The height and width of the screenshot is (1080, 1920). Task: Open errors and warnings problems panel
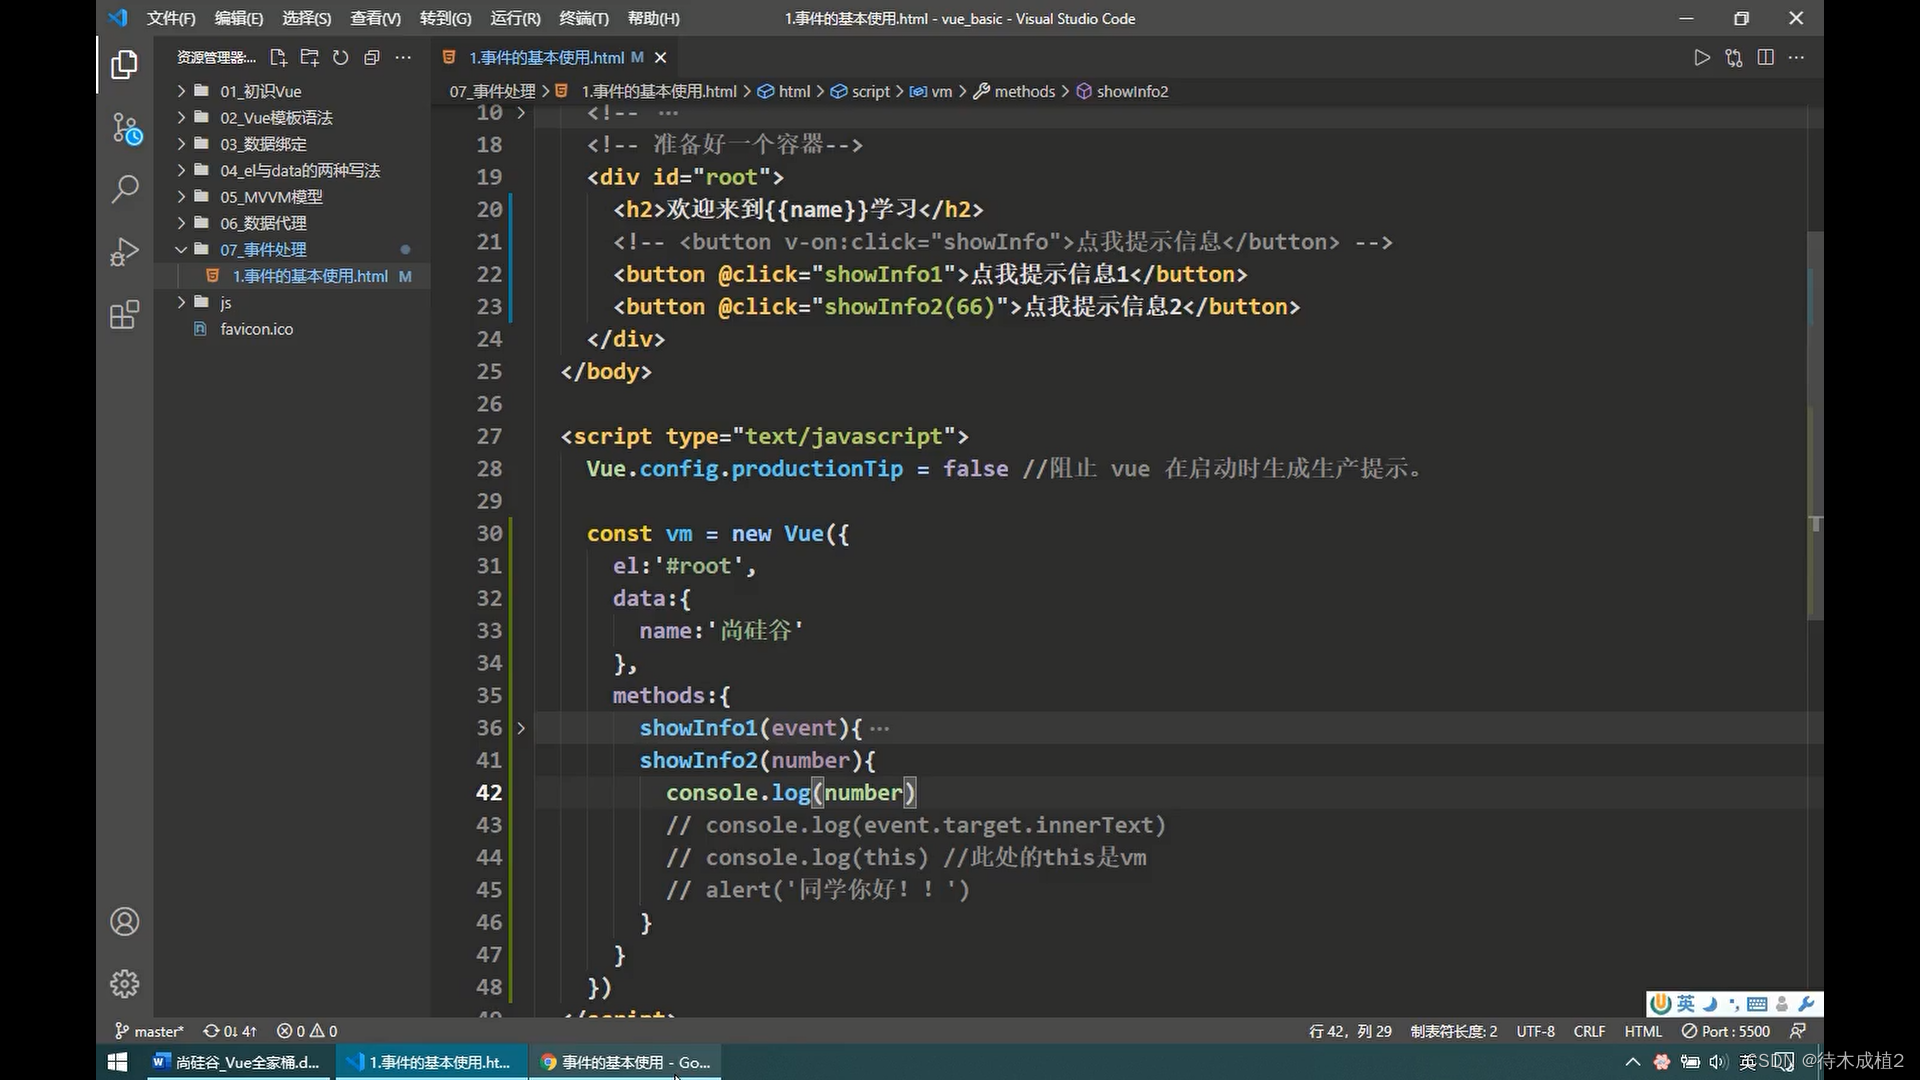point(307,1031)
